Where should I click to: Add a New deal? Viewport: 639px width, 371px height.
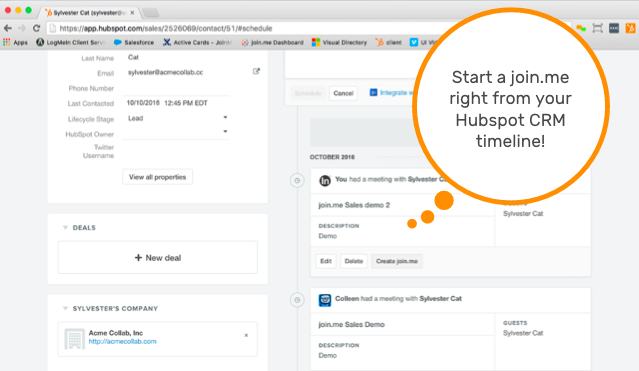click(158, 258)
